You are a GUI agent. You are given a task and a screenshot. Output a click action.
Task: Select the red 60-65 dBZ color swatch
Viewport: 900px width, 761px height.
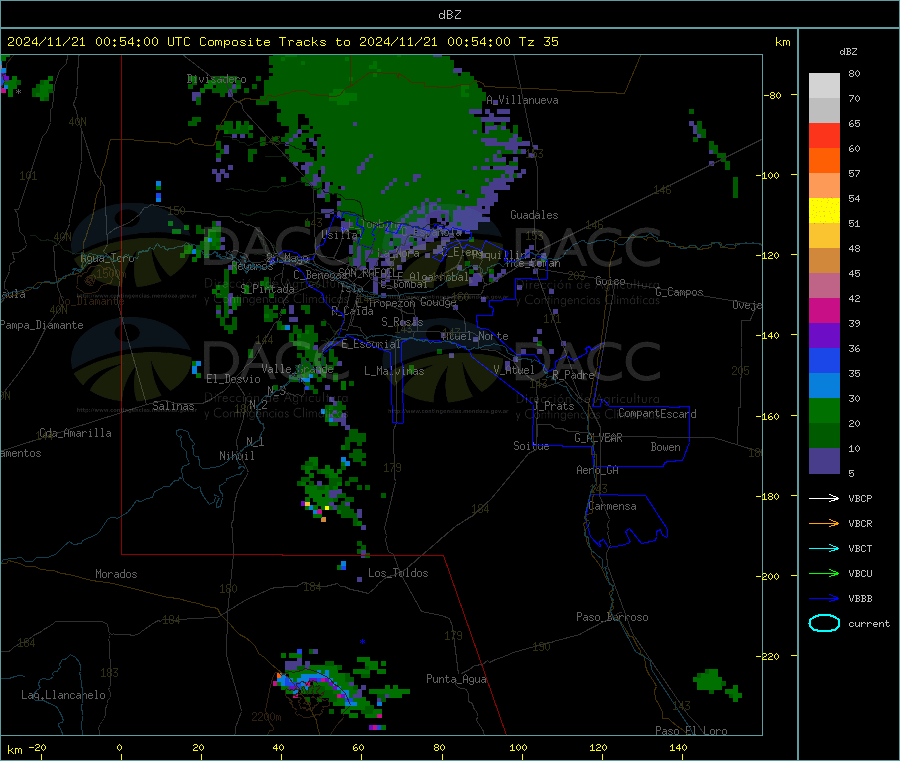click(x=824, y=135)
